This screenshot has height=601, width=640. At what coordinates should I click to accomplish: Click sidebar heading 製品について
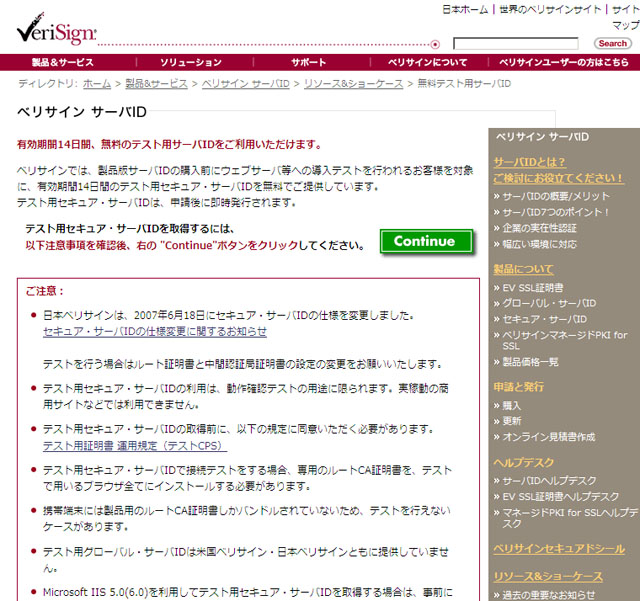click(x=523, y=269)
